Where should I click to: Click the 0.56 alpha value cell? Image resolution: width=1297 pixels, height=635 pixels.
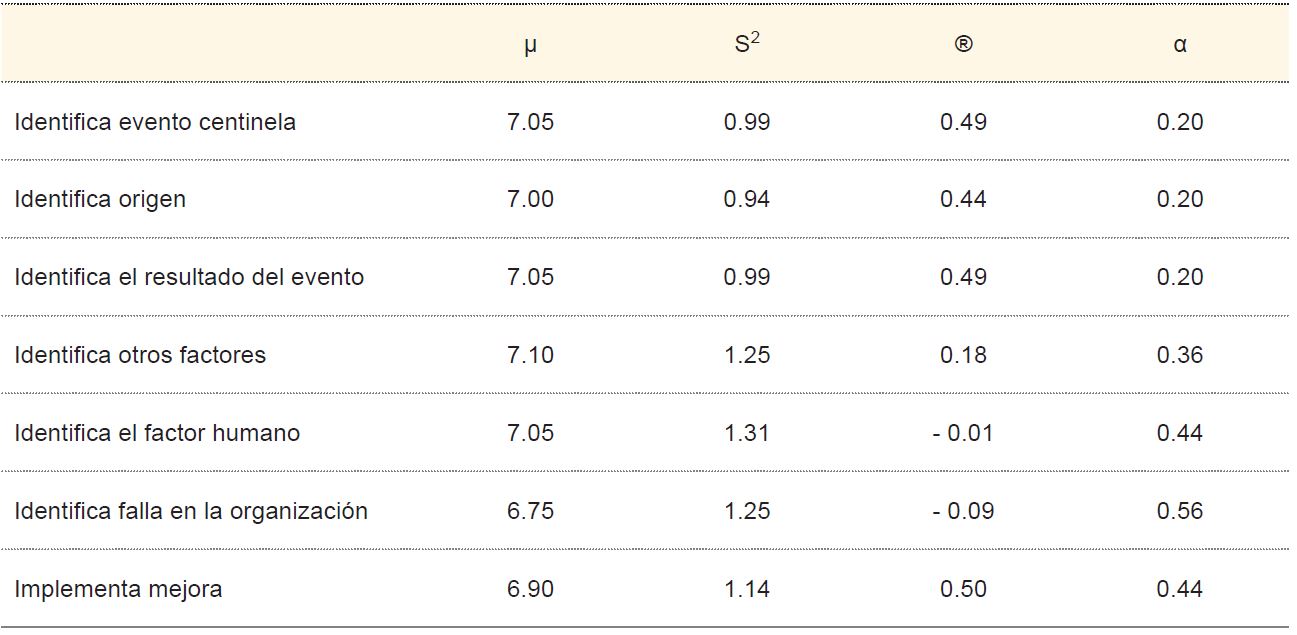point(1180,511)
